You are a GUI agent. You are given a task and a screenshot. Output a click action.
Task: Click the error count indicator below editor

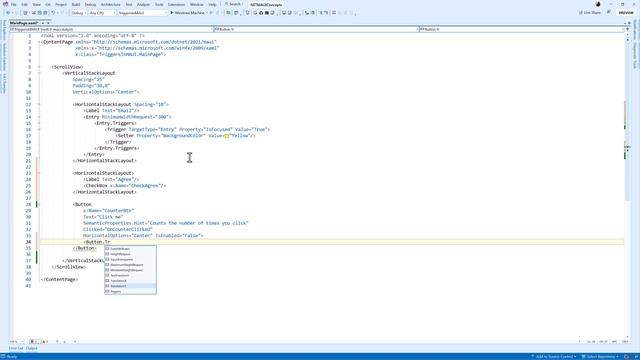pos(35,342)
